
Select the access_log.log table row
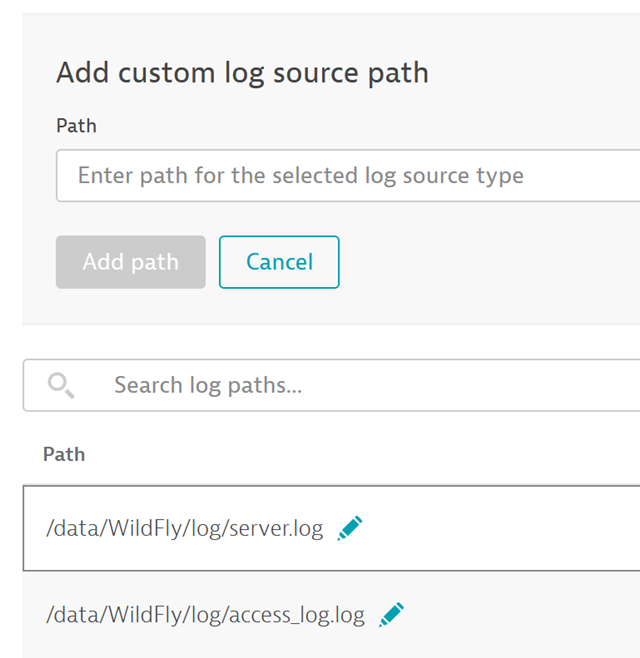coord(332,615)
